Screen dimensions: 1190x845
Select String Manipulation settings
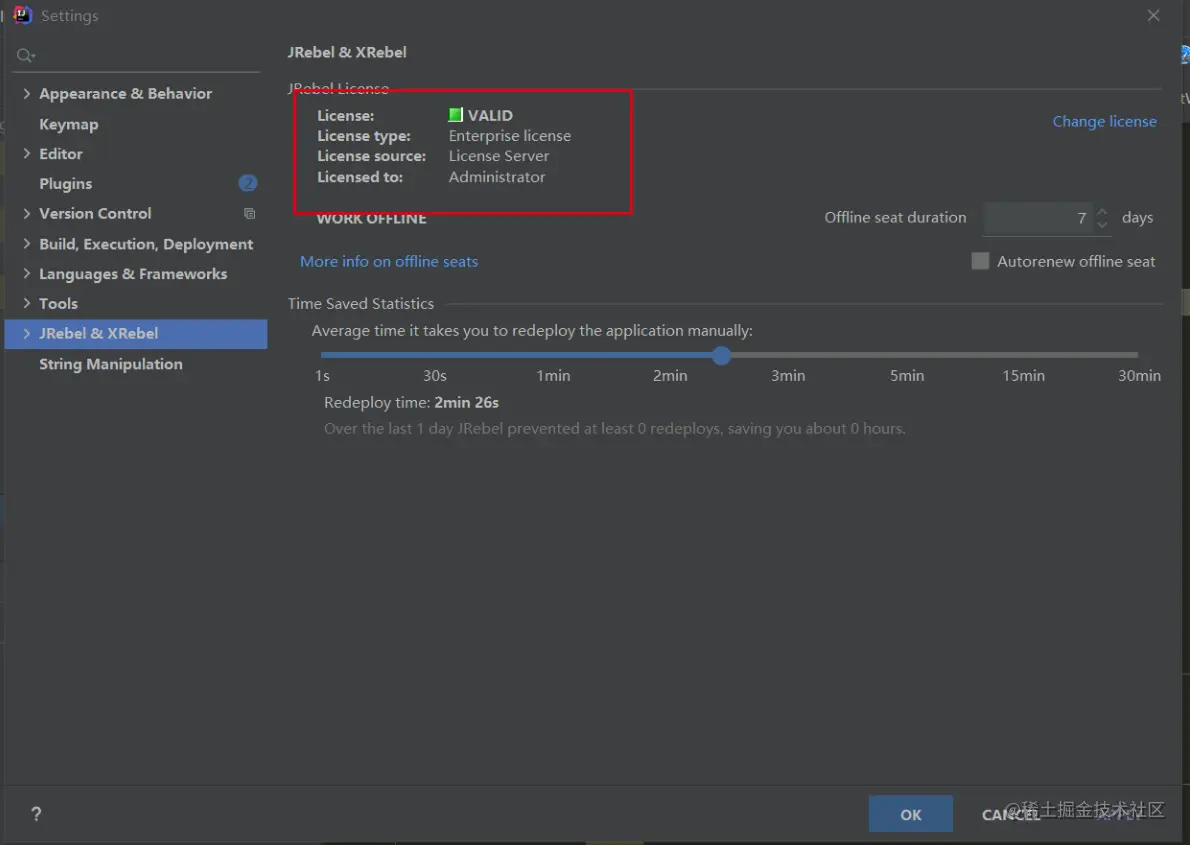111,364
